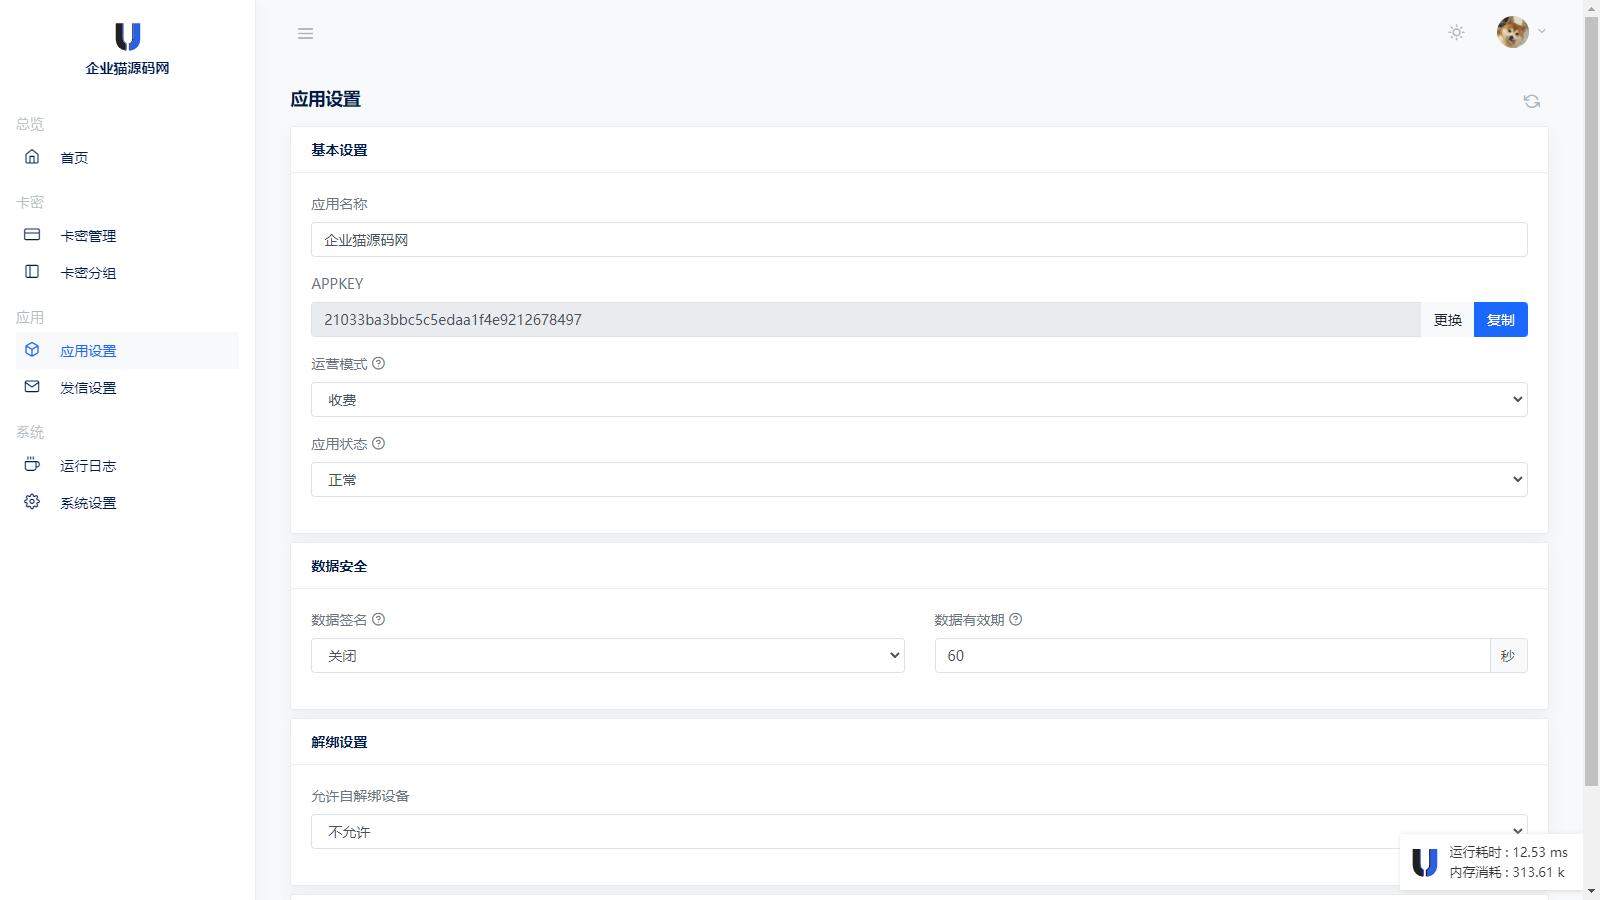This screenshot has width=1600, height=900.
Task: Click the help icon next to 数据签名
Action: tap(378, 620)
